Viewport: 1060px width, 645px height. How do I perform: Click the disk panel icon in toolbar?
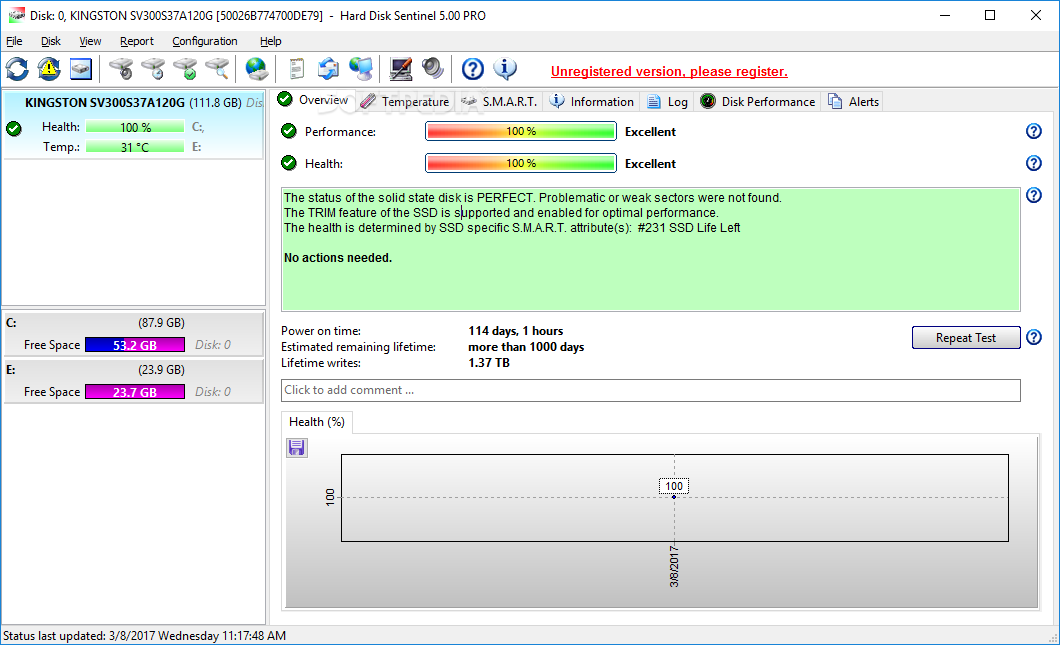pos(80,69)
